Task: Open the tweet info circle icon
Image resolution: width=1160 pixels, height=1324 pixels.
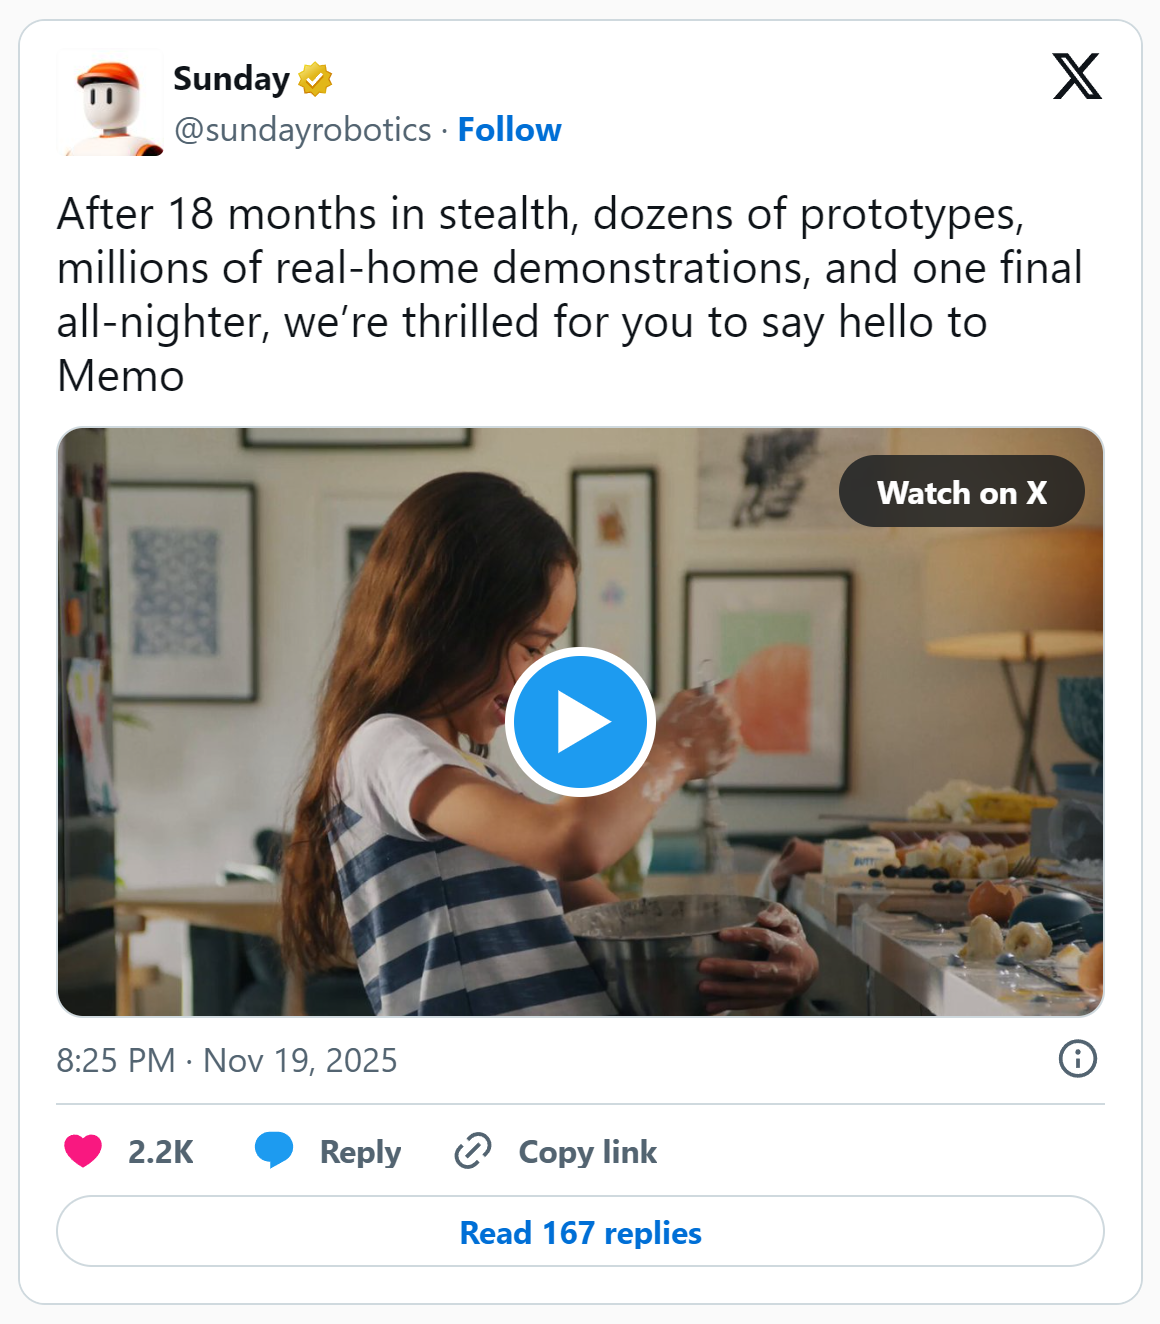Action: (x=1077, y=1058)
